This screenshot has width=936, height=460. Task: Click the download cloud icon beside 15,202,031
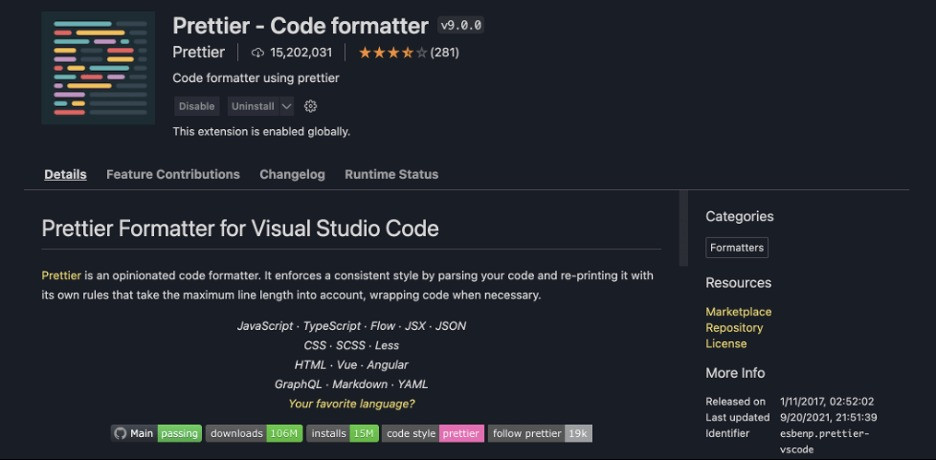coord(258,53)
